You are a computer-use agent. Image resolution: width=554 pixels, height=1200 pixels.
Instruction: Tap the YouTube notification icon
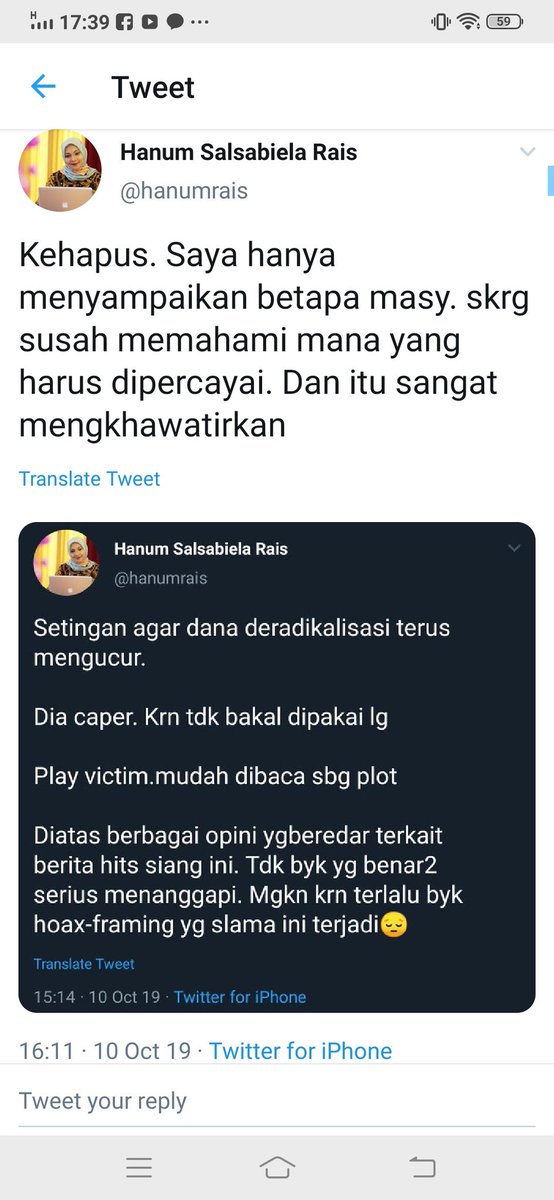click(x=149, y=21)
